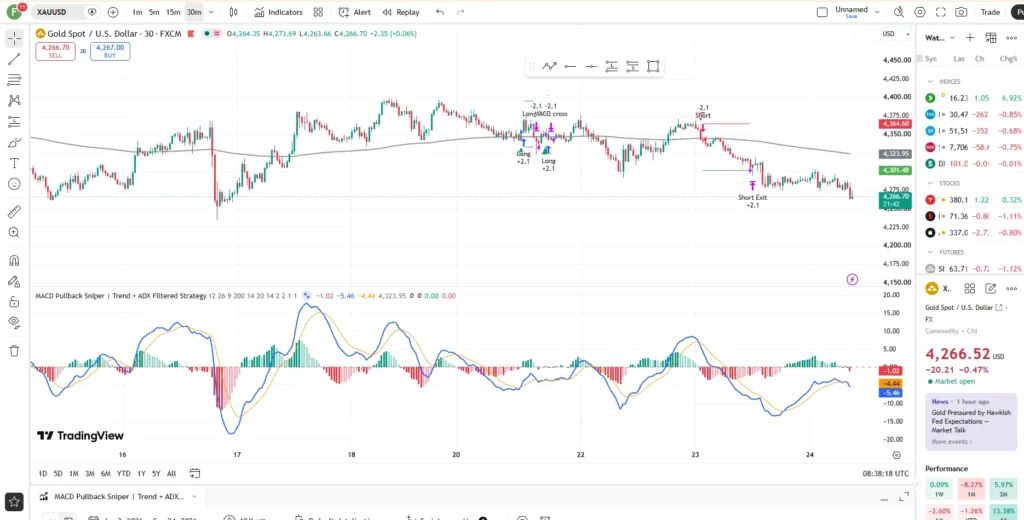Image resolution: width=1024 pixels, height=520 pixels.
Task: Select the brush drawing tool
Action: tap(14, 142)
